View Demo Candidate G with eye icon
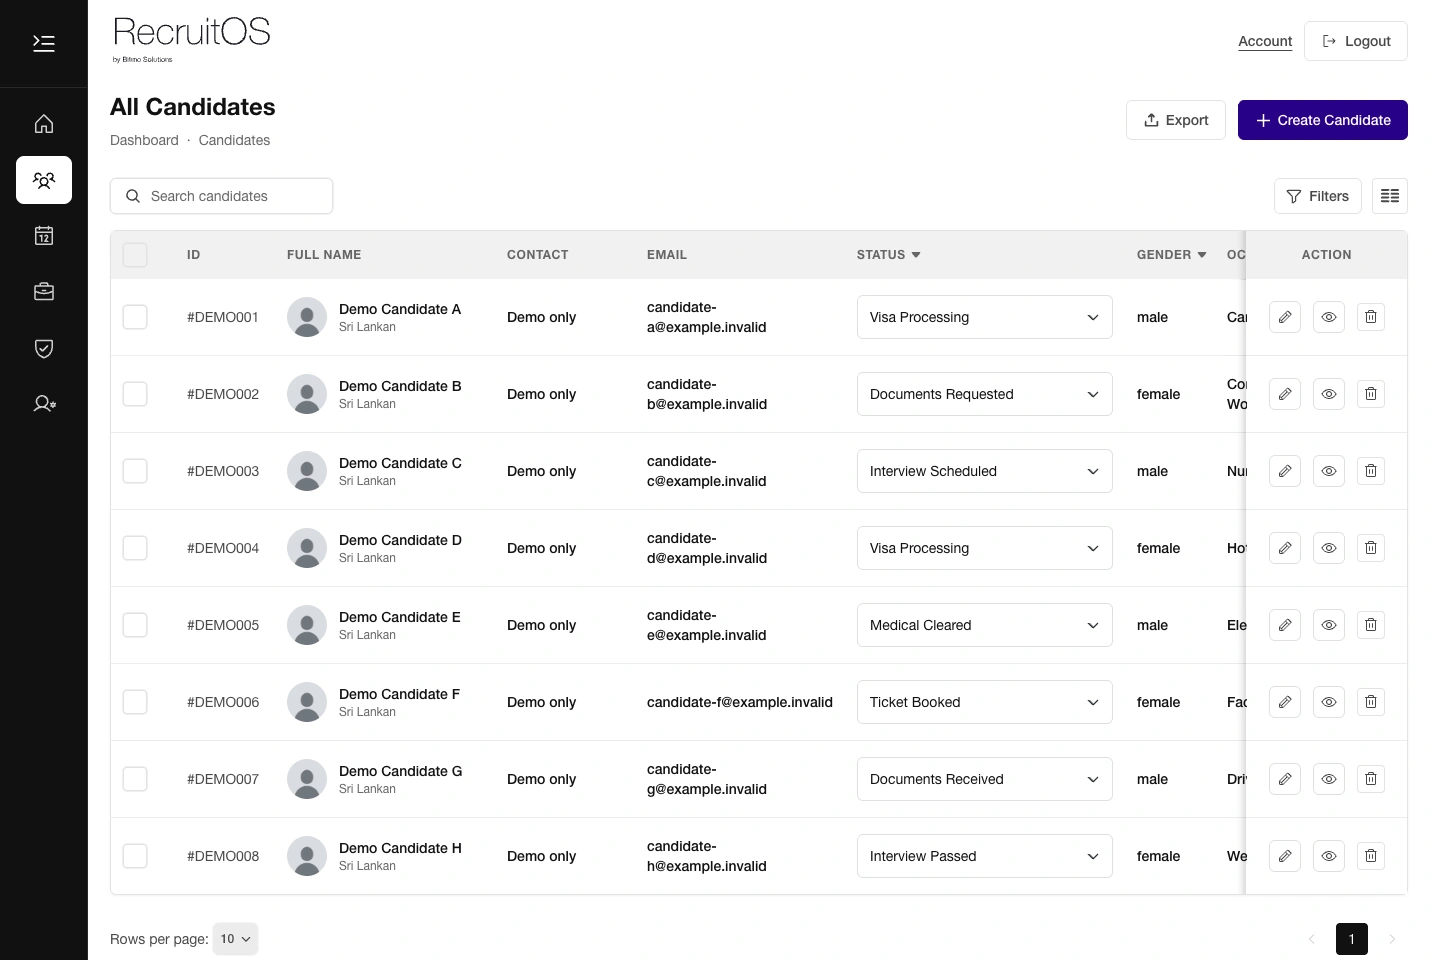The width and height of the screenshot is (1440, 960). (x=1329, y=779)
